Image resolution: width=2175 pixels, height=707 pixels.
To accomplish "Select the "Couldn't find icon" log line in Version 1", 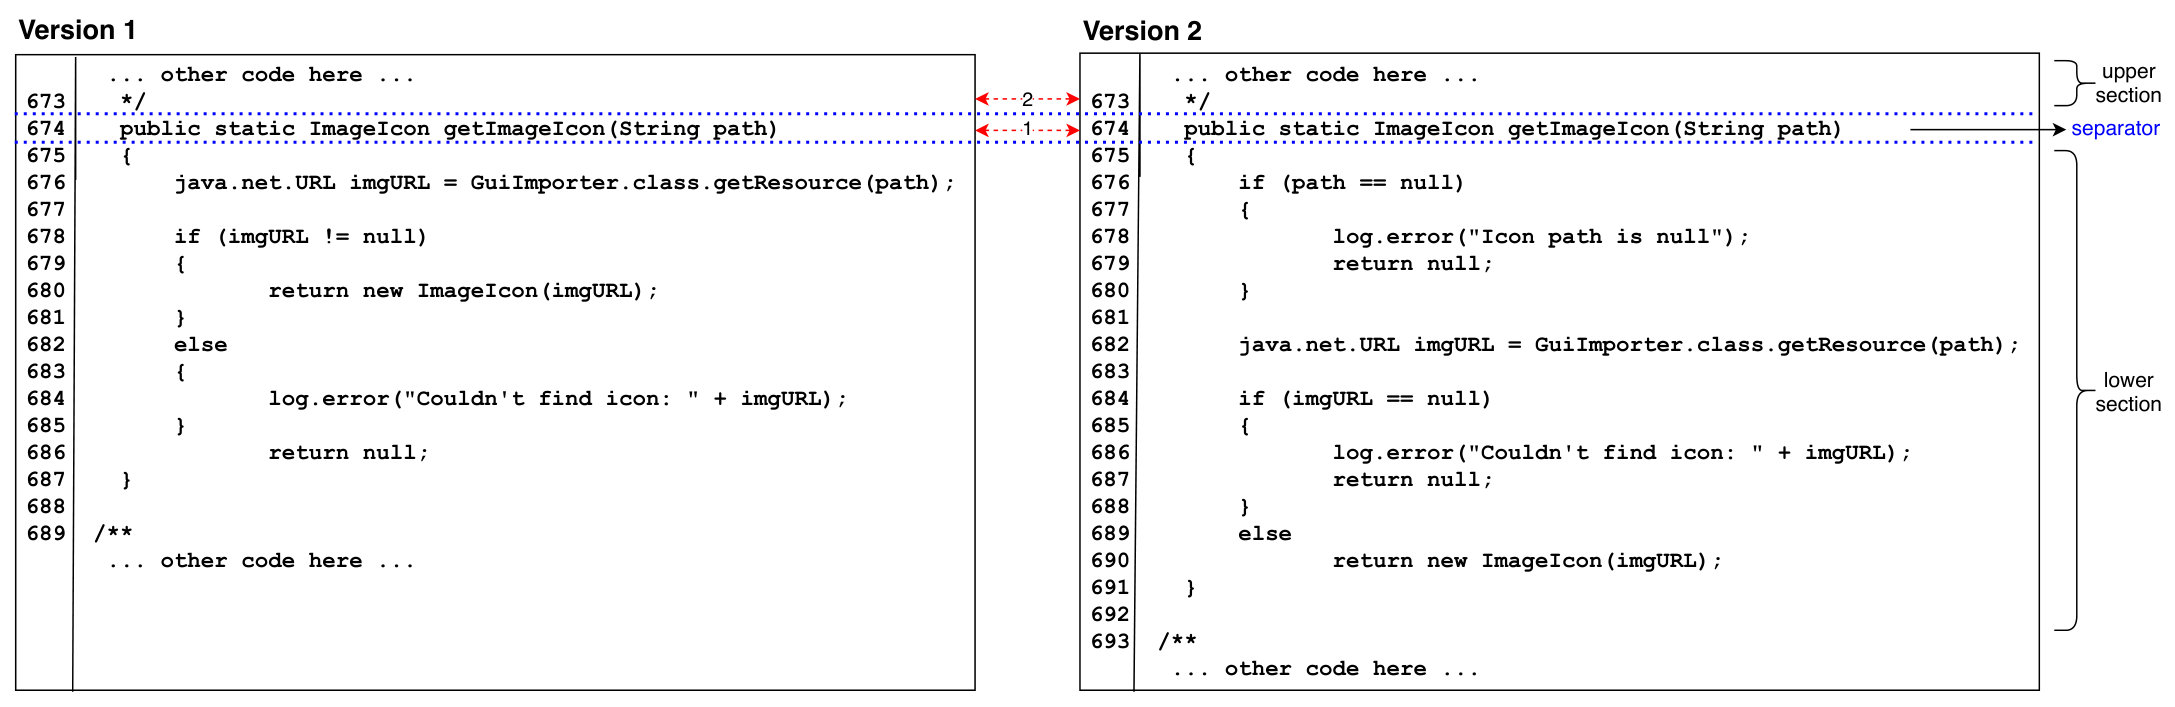I will point(558,399).
